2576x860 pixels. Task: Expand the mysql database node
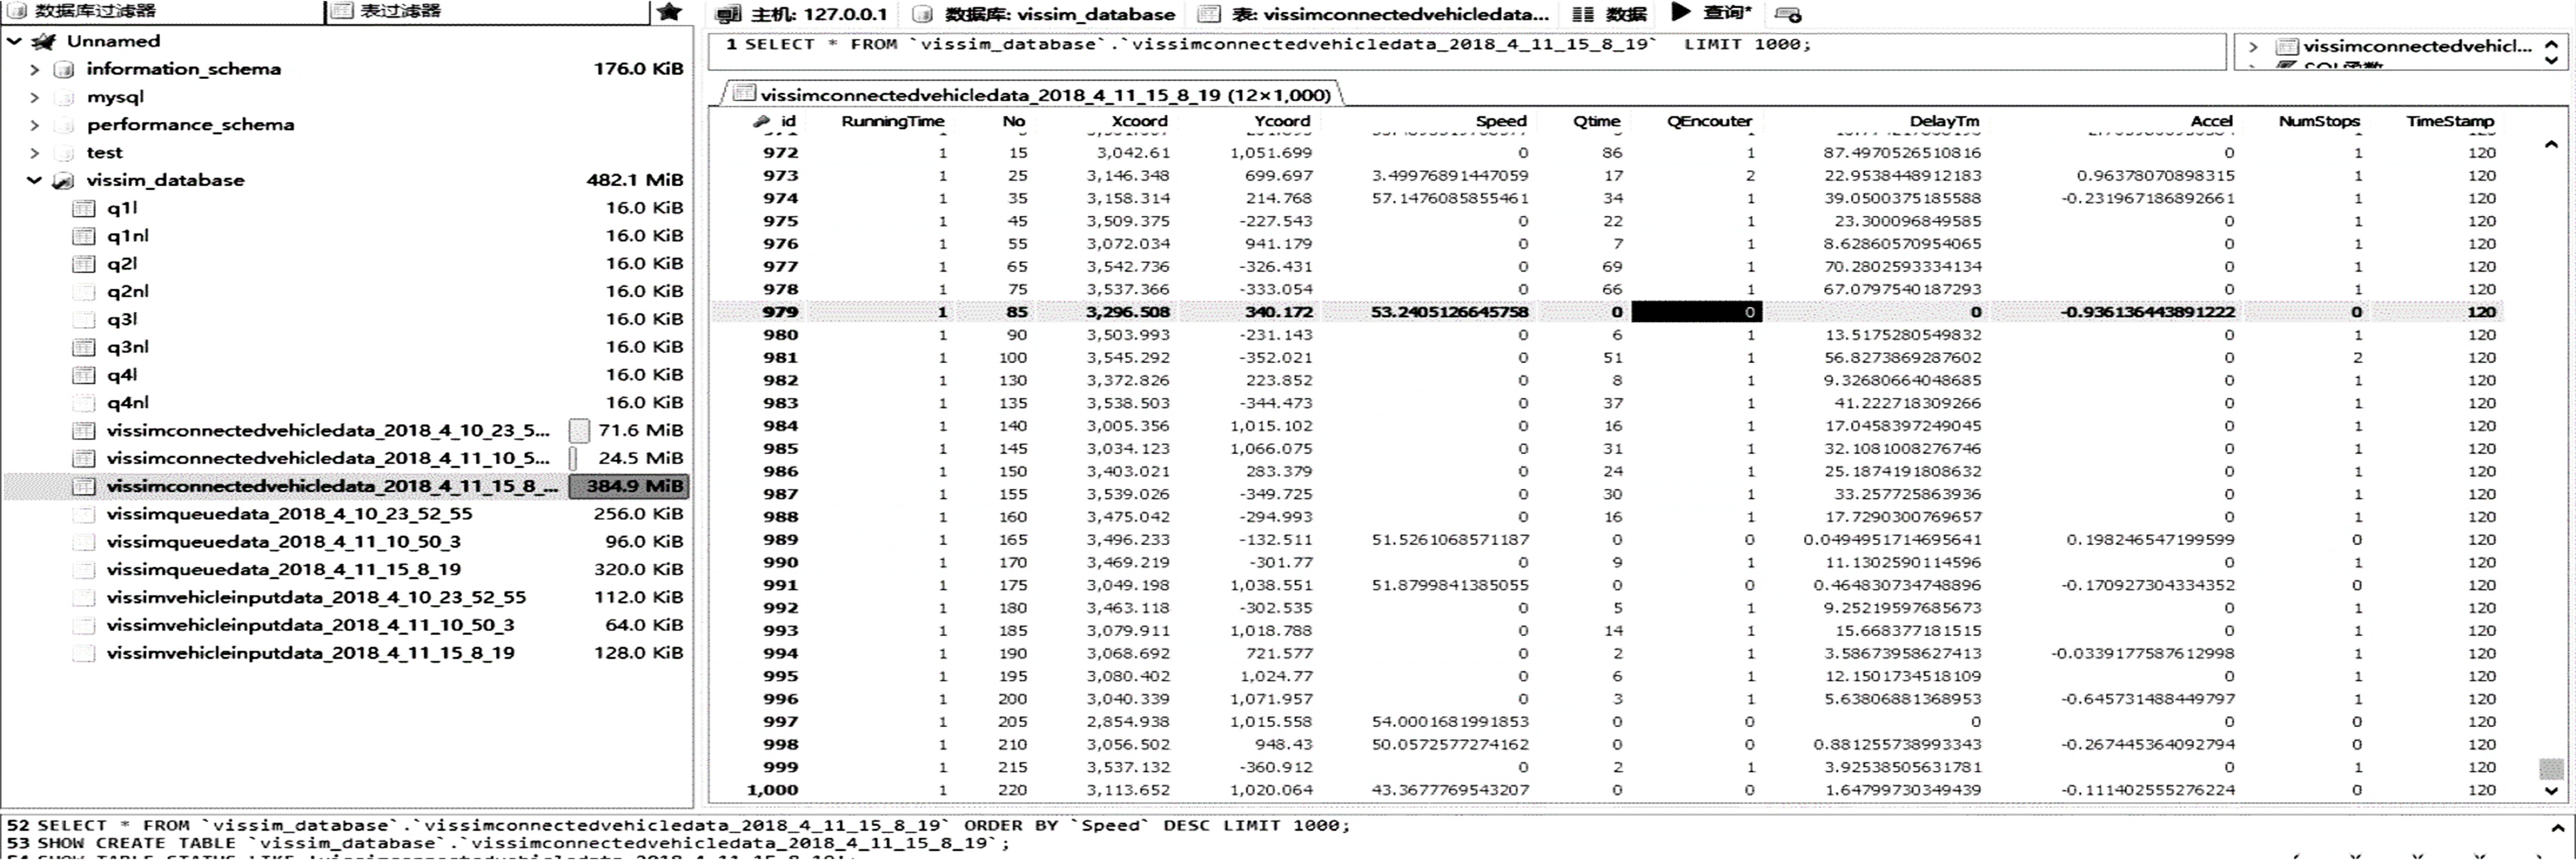pyautogui.click(x=34, y=98)
